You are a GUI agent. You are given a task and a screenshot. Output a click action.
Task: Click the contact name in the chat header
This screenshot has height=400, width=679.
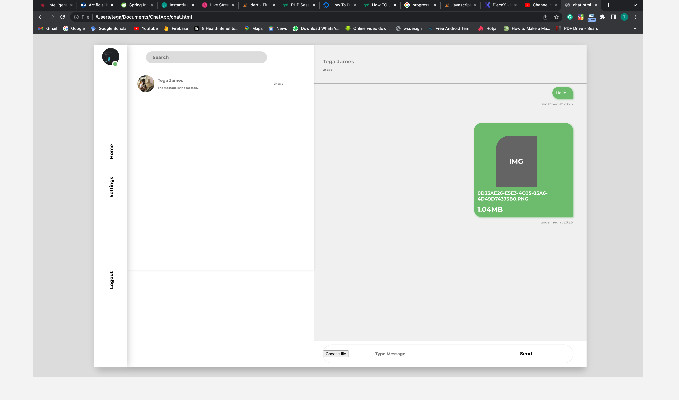point(339,61)
